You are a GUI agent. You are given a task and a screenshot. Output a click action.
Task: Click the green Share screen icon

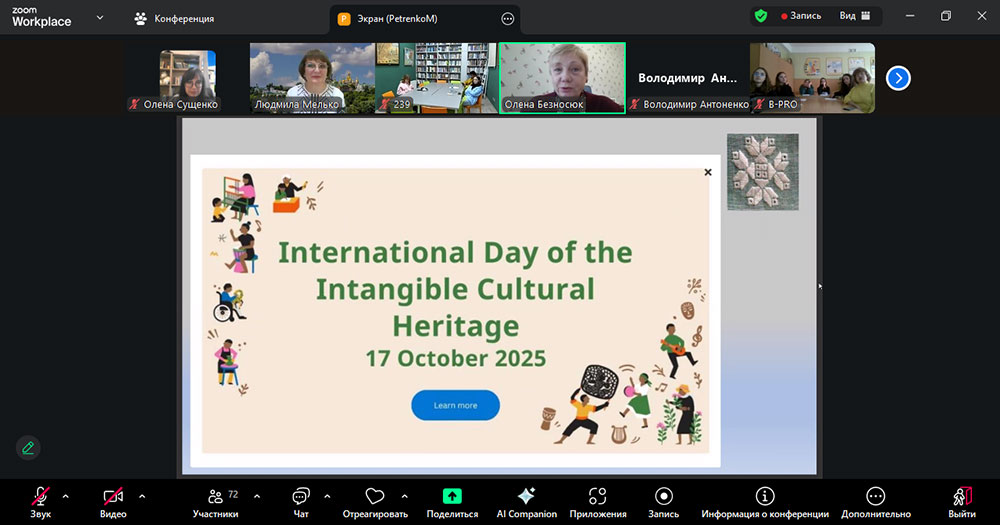[452, 496]
